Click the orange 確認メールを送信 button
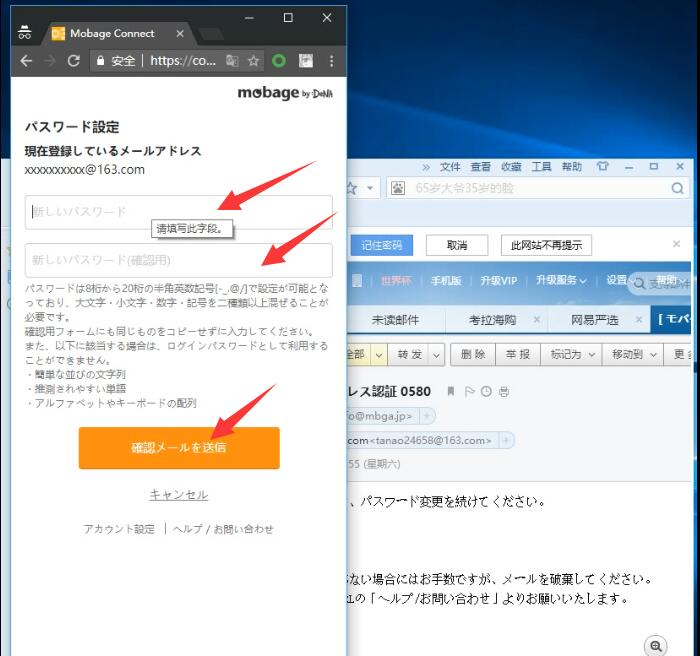Viewport: 700px width, 656px height. point(179,448)
